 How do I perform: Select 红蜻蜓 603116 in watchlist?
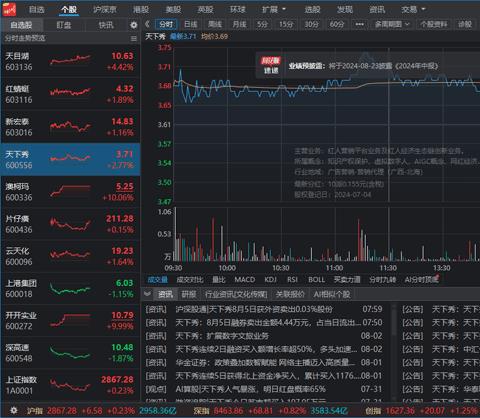click(70, 94)
